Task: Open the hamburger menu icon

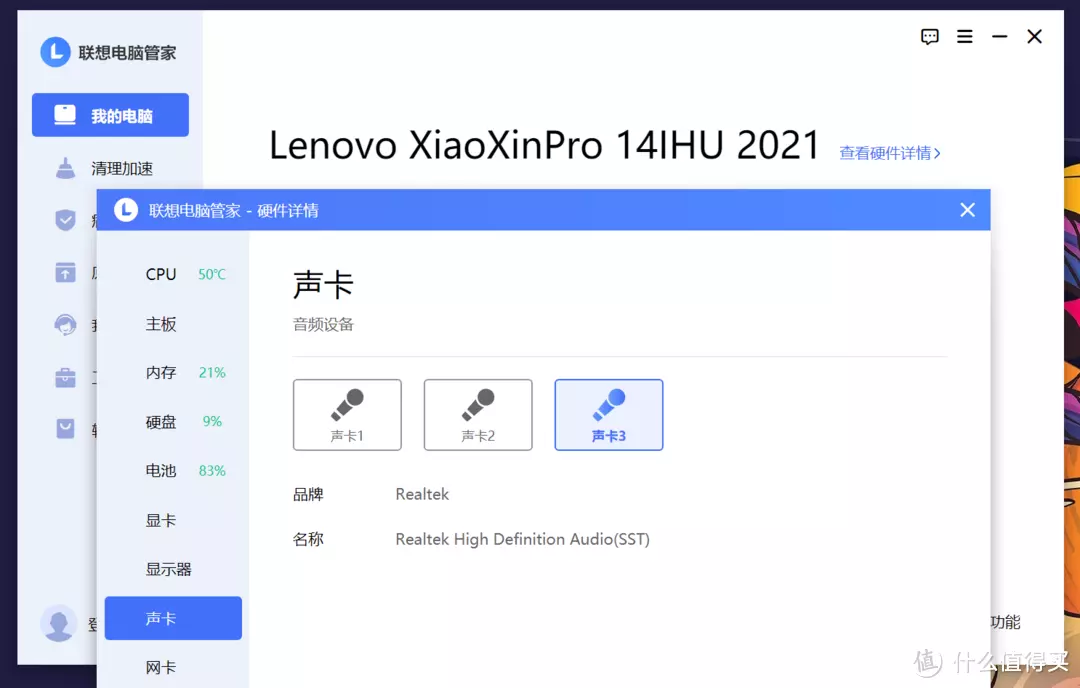Action: [964, 37]
